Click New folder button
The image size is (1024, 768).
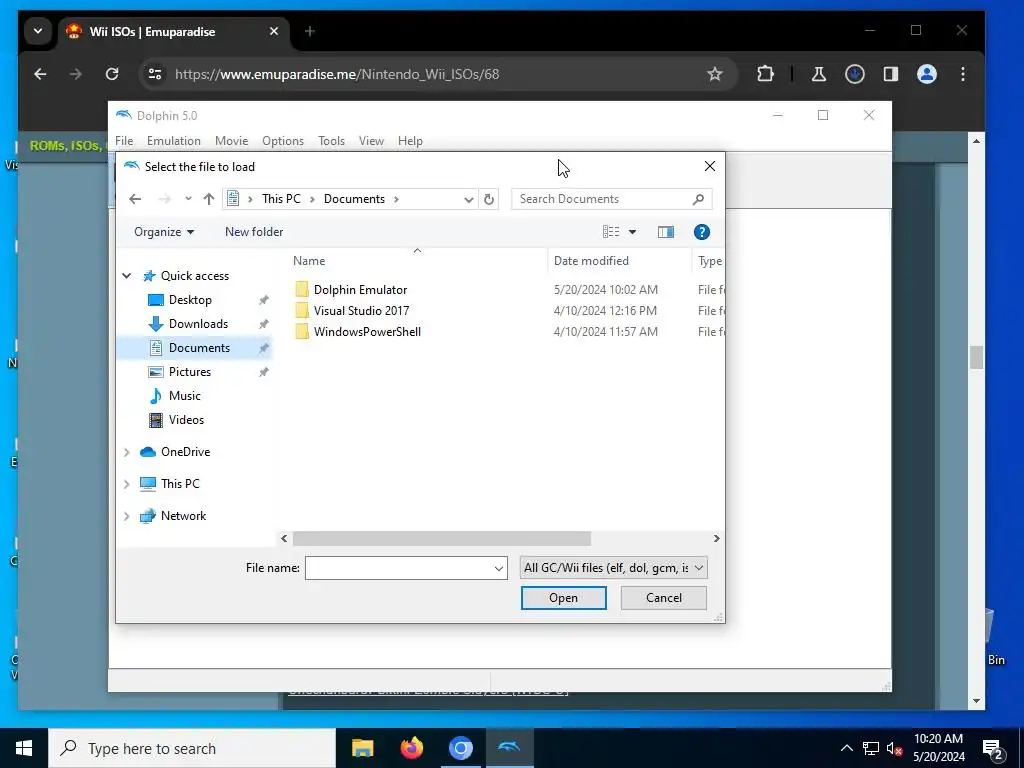254,232
